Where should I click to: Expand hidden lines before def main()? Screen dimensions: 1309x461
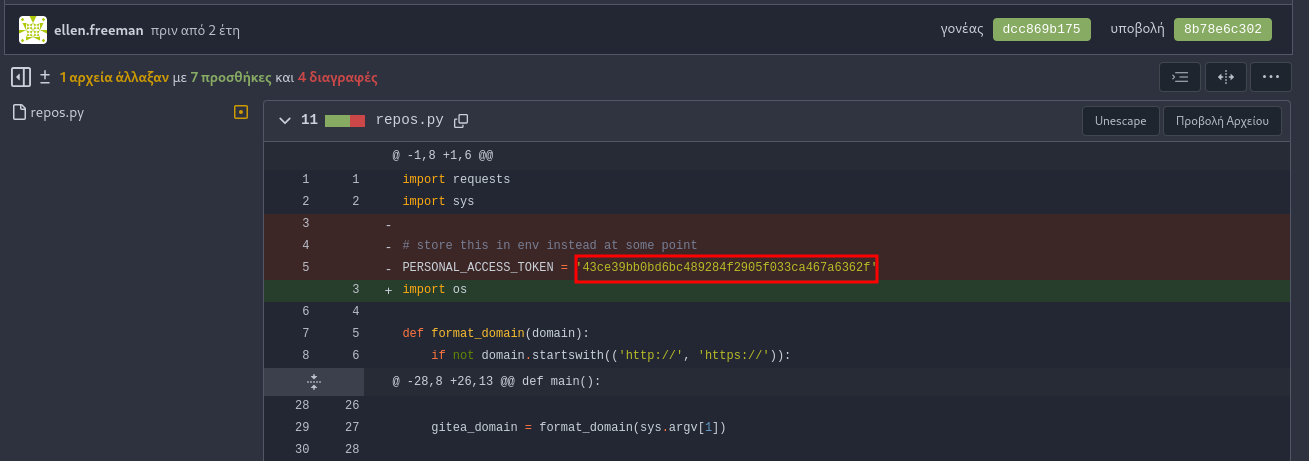click(314, 381)
